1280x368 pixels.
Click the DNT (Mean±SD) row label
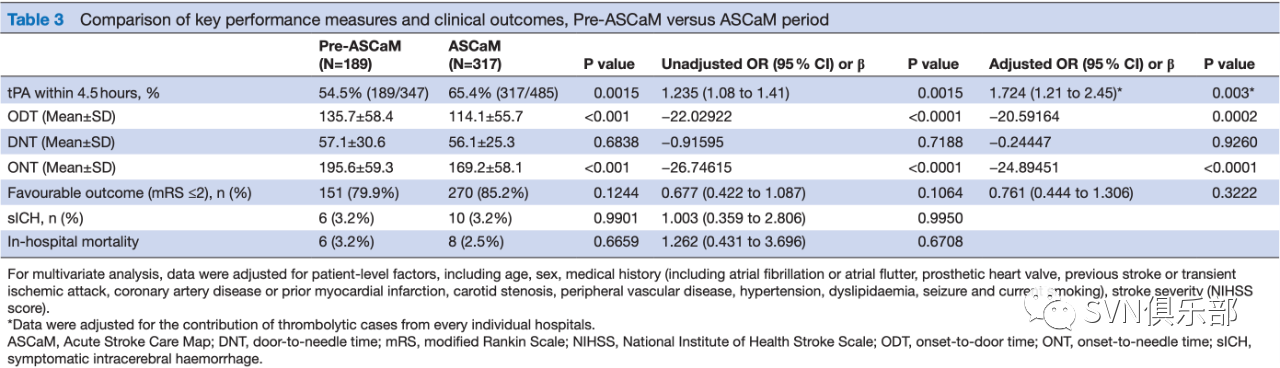[x=61, y=141]
